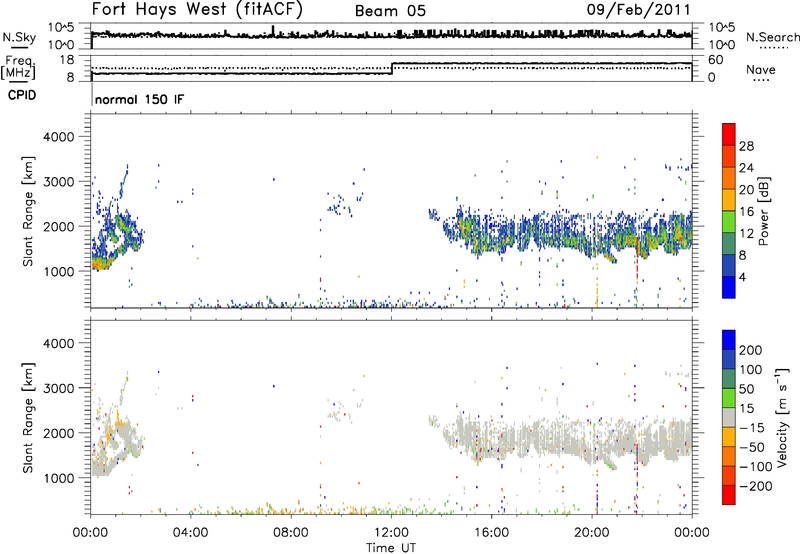Screen dimensions: 800x554
Task: Click the '20:00' time tick label
Action: pyautogui.click(x=592, y=533)
